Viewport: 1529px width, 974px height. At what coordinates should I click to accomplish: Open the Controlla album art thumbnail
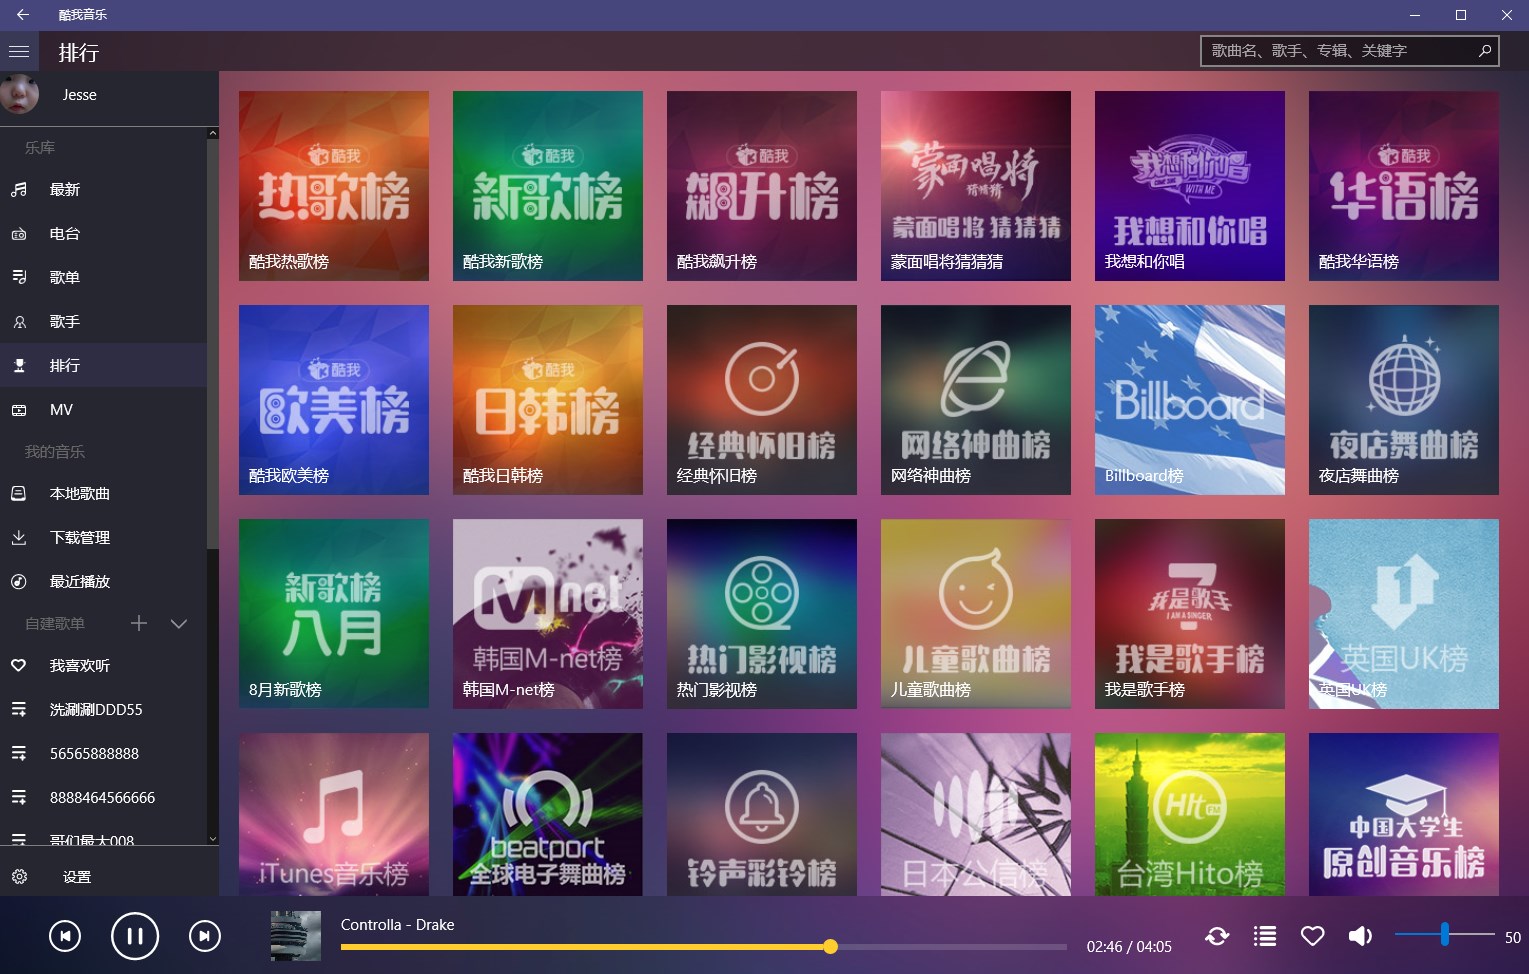point(296,936)
